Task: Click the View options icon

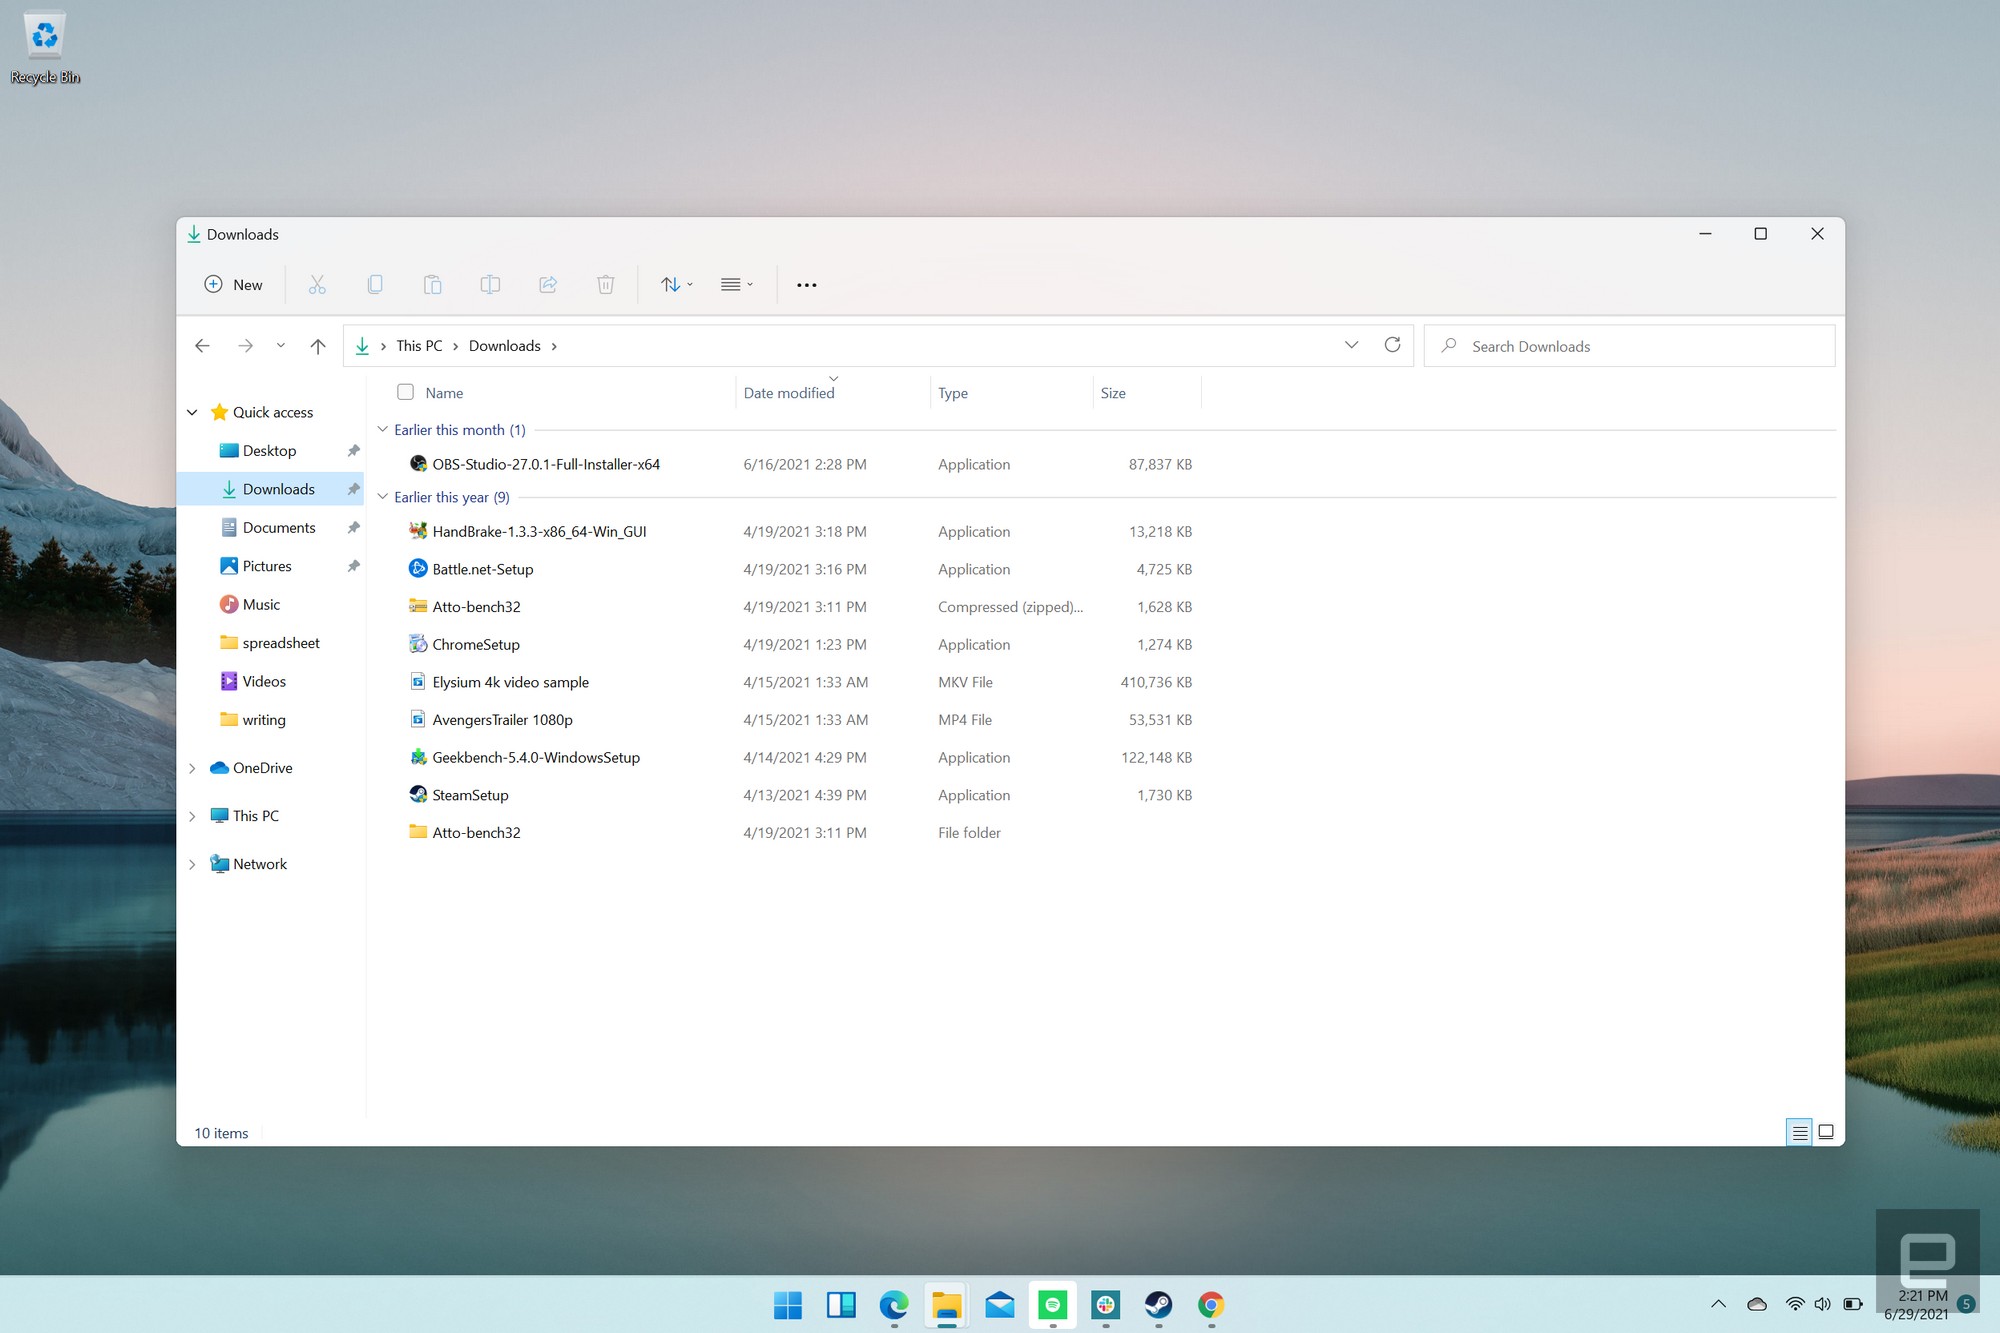Action: (733, 284)
